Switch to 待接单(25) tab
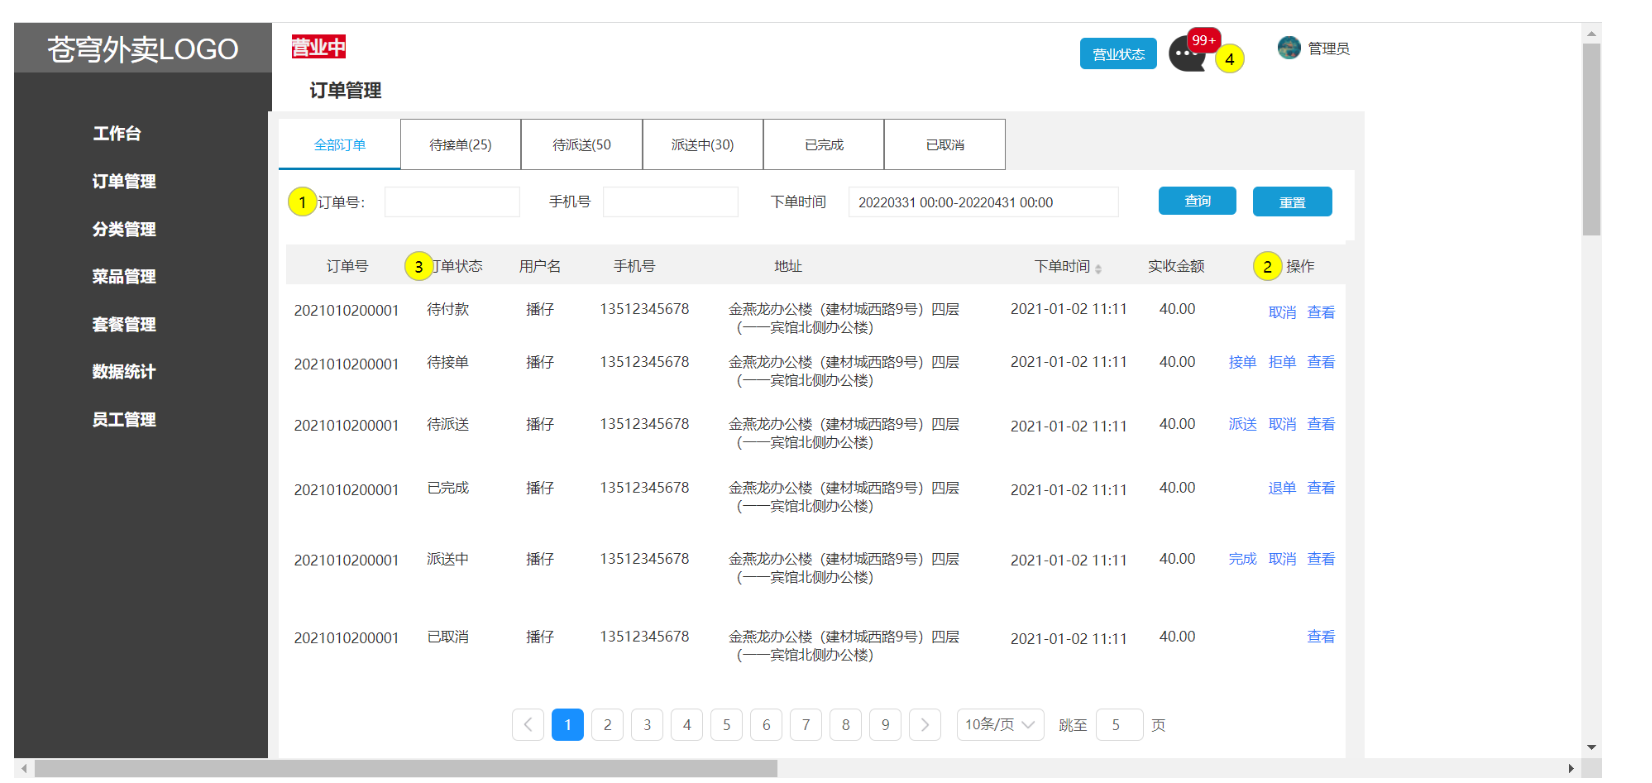The width and height of the screenshot is (1652, 783). coord(461,145)
